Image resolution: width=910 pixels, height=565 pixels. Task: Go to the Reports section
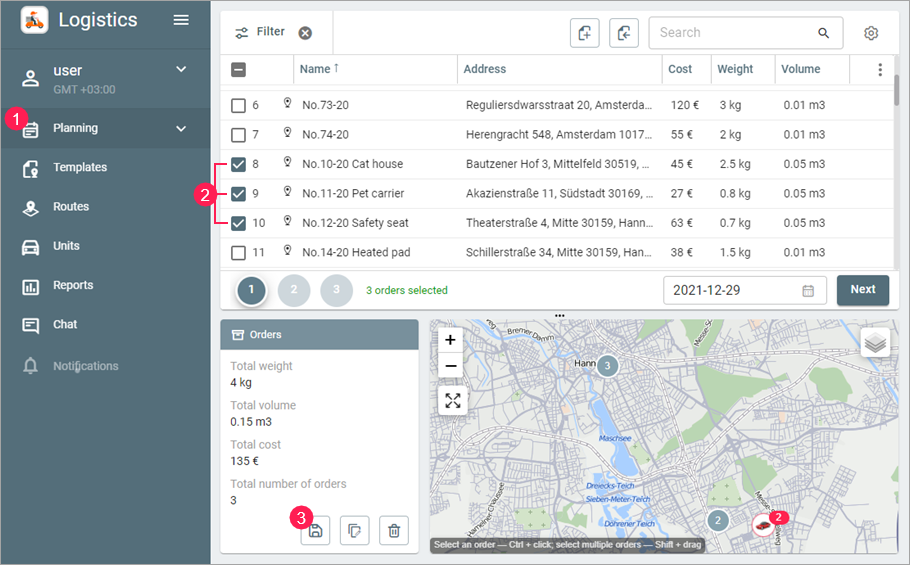click(73, 286)
